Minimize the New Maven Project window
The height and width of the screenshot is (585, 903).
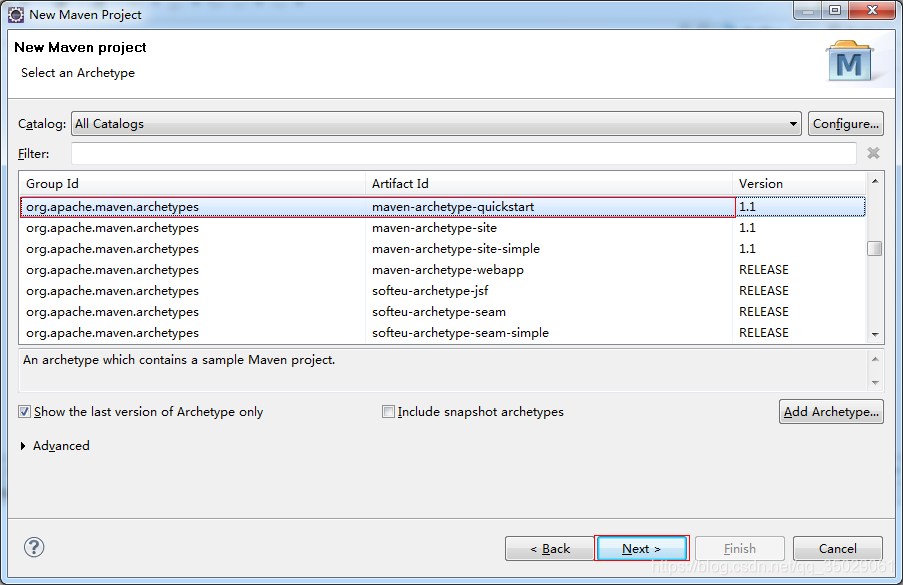(807, 10)
